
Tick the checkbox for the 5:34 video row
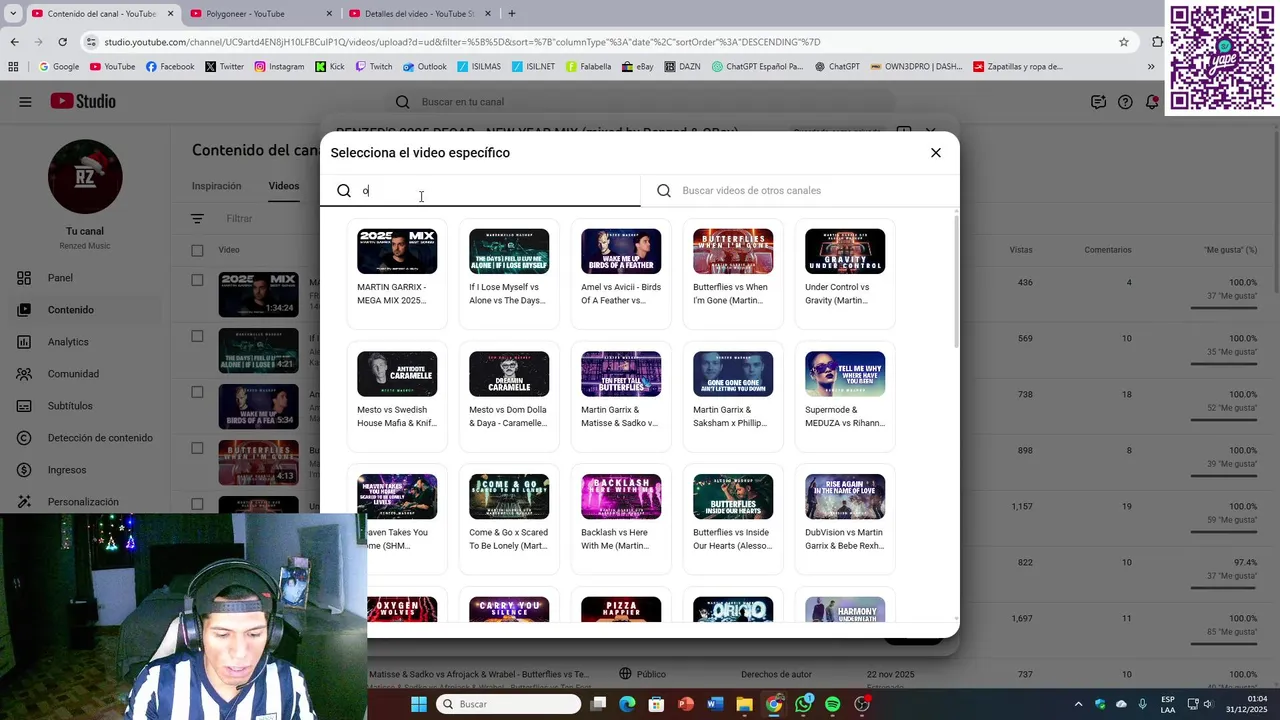pos(197,393)
